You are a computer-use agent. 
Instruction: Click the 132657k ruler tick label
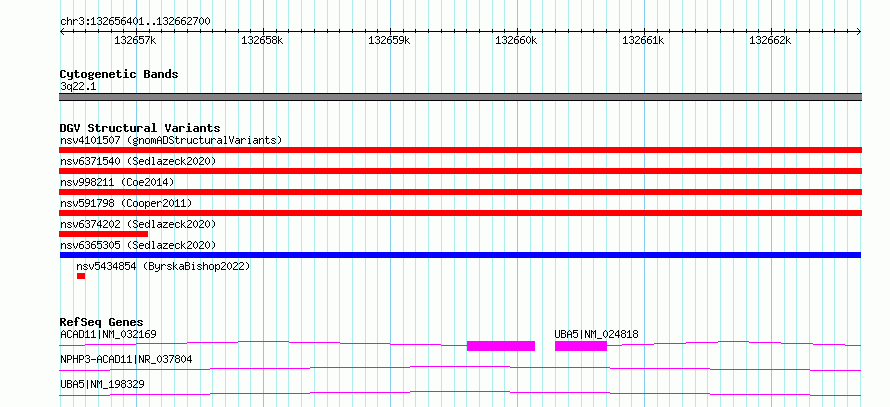tap(135, 41)
